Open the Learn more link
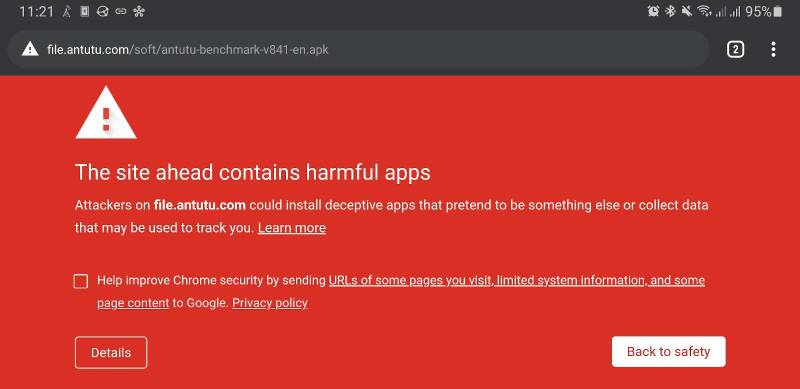 292,228
